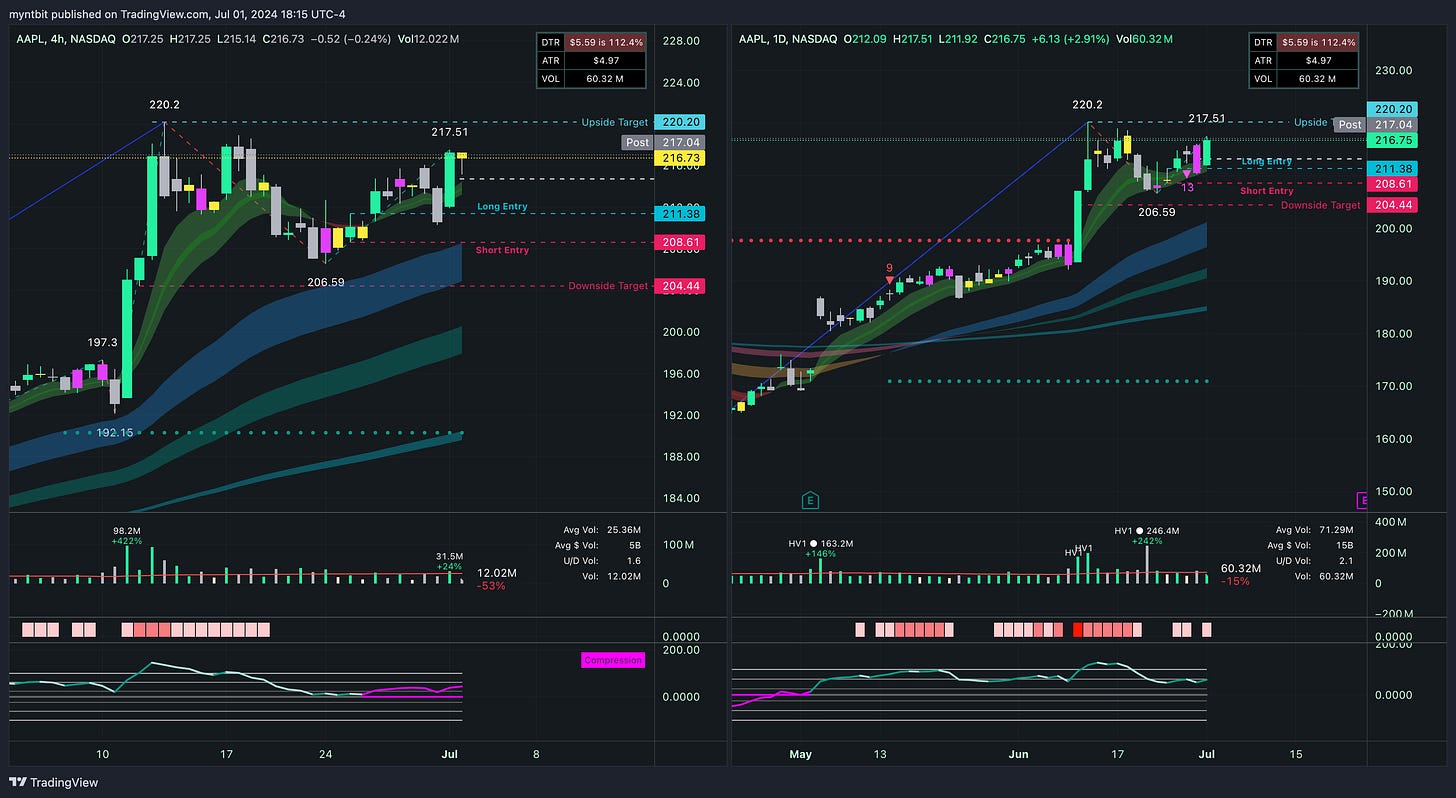The height and width of the screenshot is (798, 1456).
Task: Click the 24 date label on 4h time axis
Action: coord(324,754)
